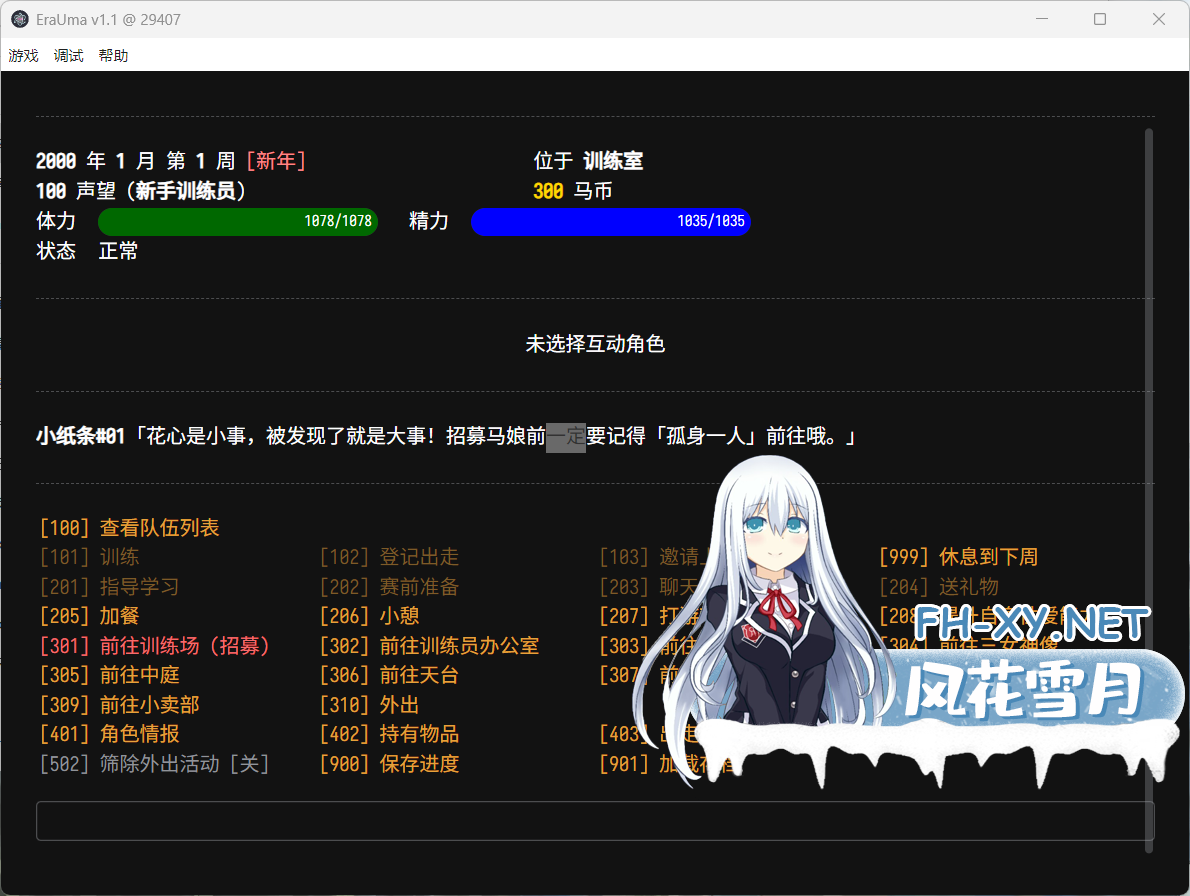This screenshot has width=1190, height=896.
Task: Go to [301] 前往训练场（招募）
Action: tap(155, 646)
